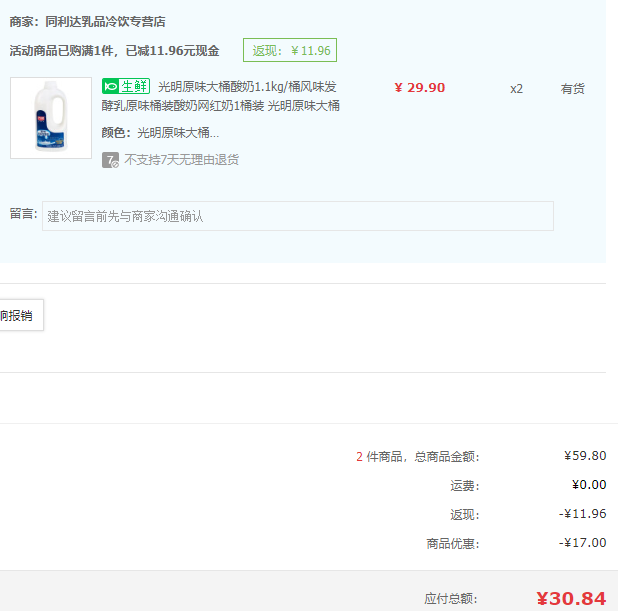618x611 pixels.
Task: Click the 7-day no-return policy icon
Action: 110,160
